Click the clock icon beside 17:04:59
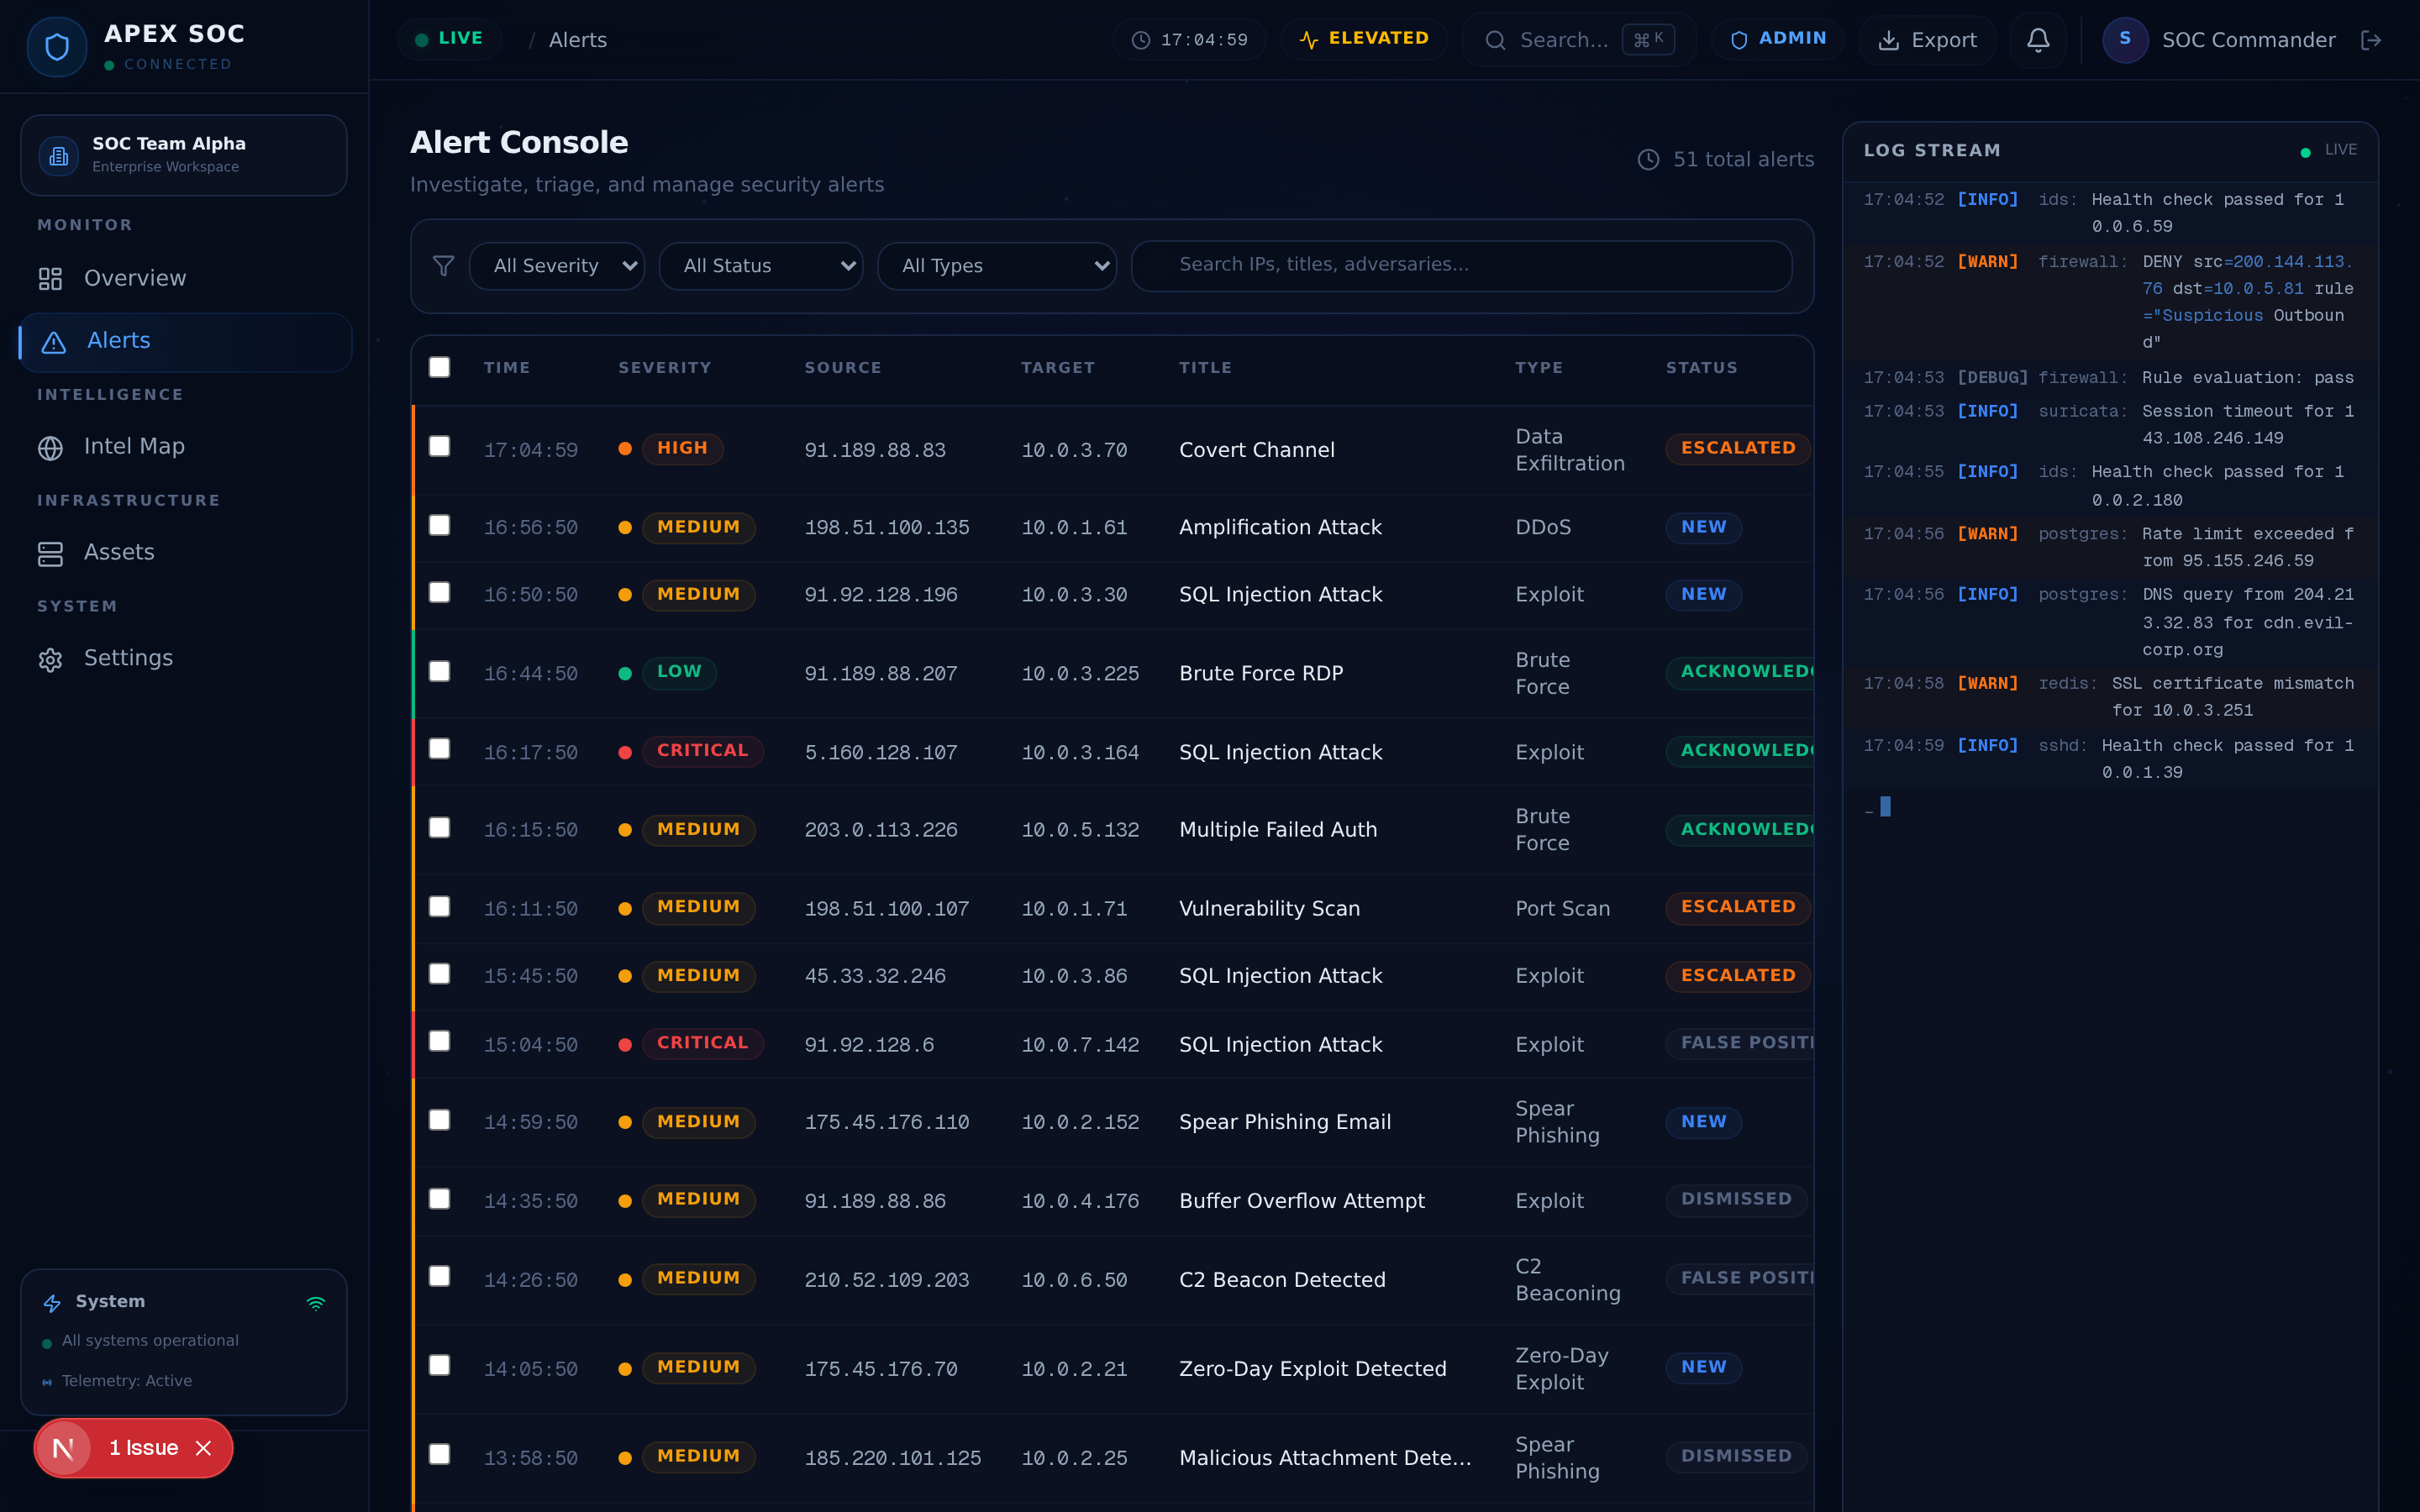2420x1512 pixels. (1140, 40)
